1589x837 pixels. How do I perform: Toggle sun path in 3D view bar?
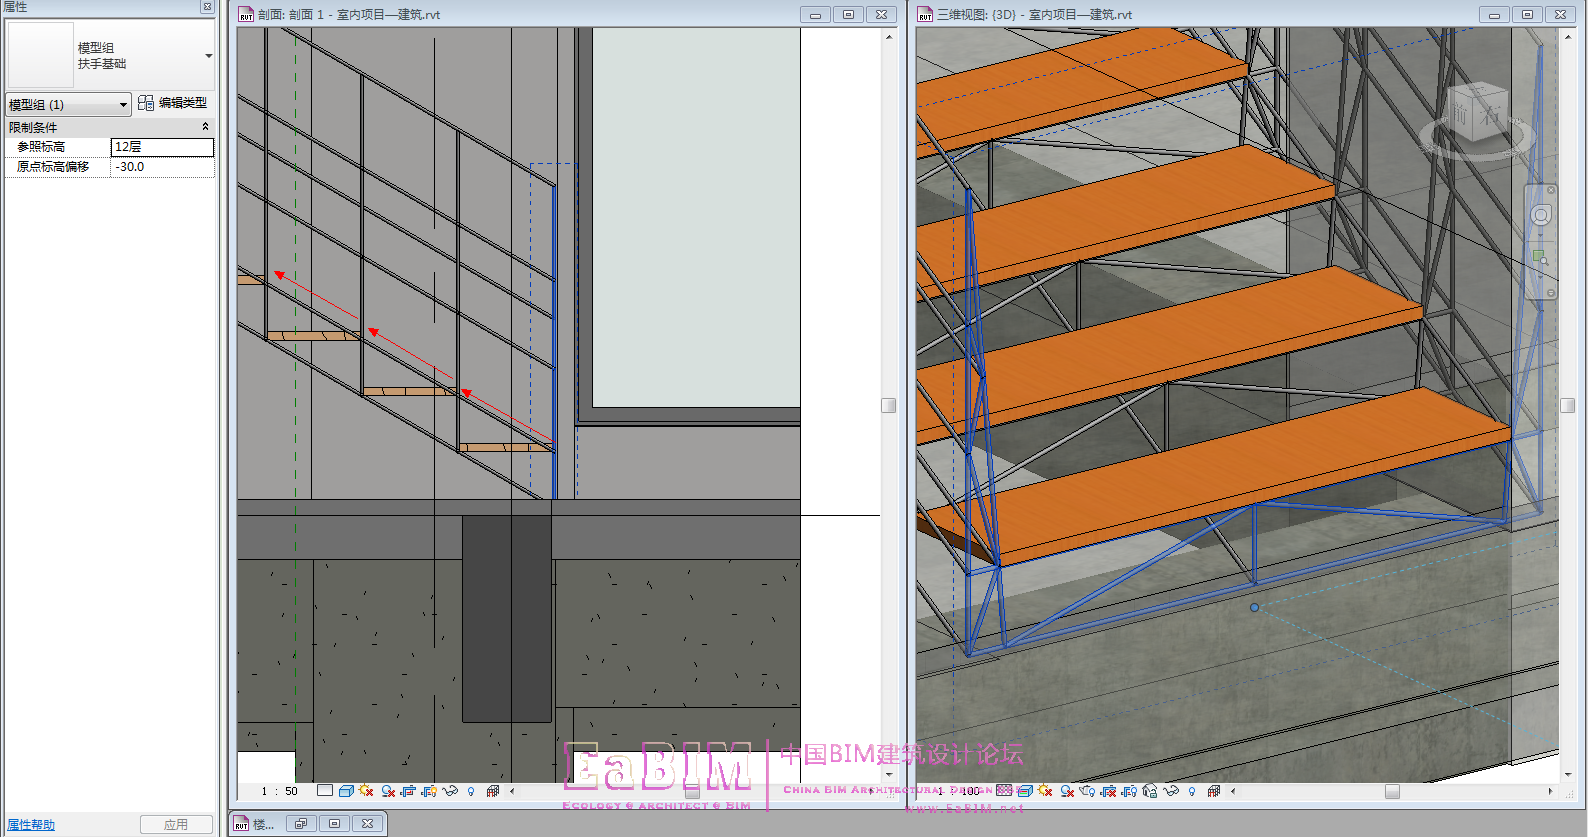click(x=1045, y=790)
